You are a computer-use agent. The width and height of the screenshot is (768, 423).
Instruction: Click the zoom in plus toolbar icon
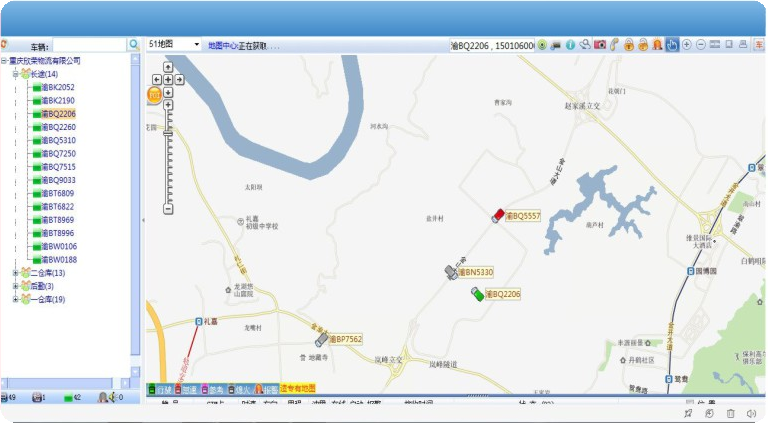click(687, 45)
